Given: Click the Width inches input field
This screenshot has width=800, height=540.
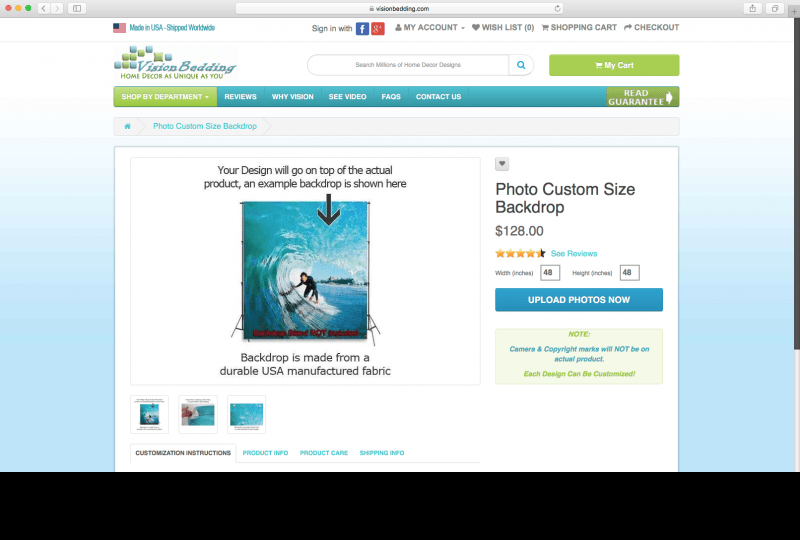Looking at the screenshot, I should (x=550, y=273).
